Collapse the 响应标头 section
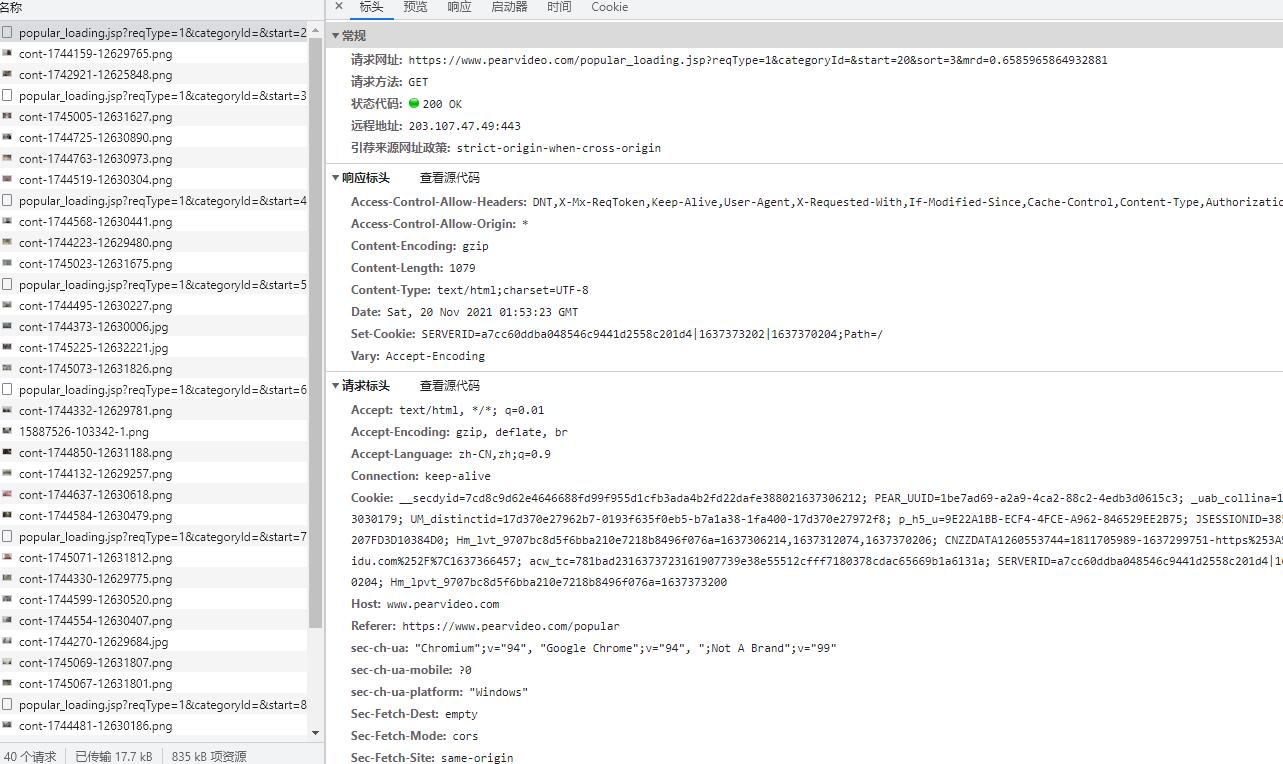This screenshot has width=1283, height=764. point(336,178)
